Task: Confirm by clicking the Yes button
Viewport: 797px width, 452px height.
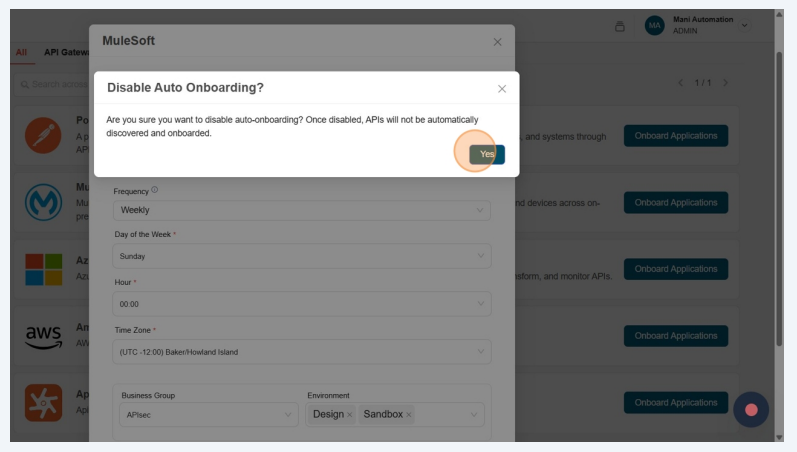Action: [x=486, y=154]
